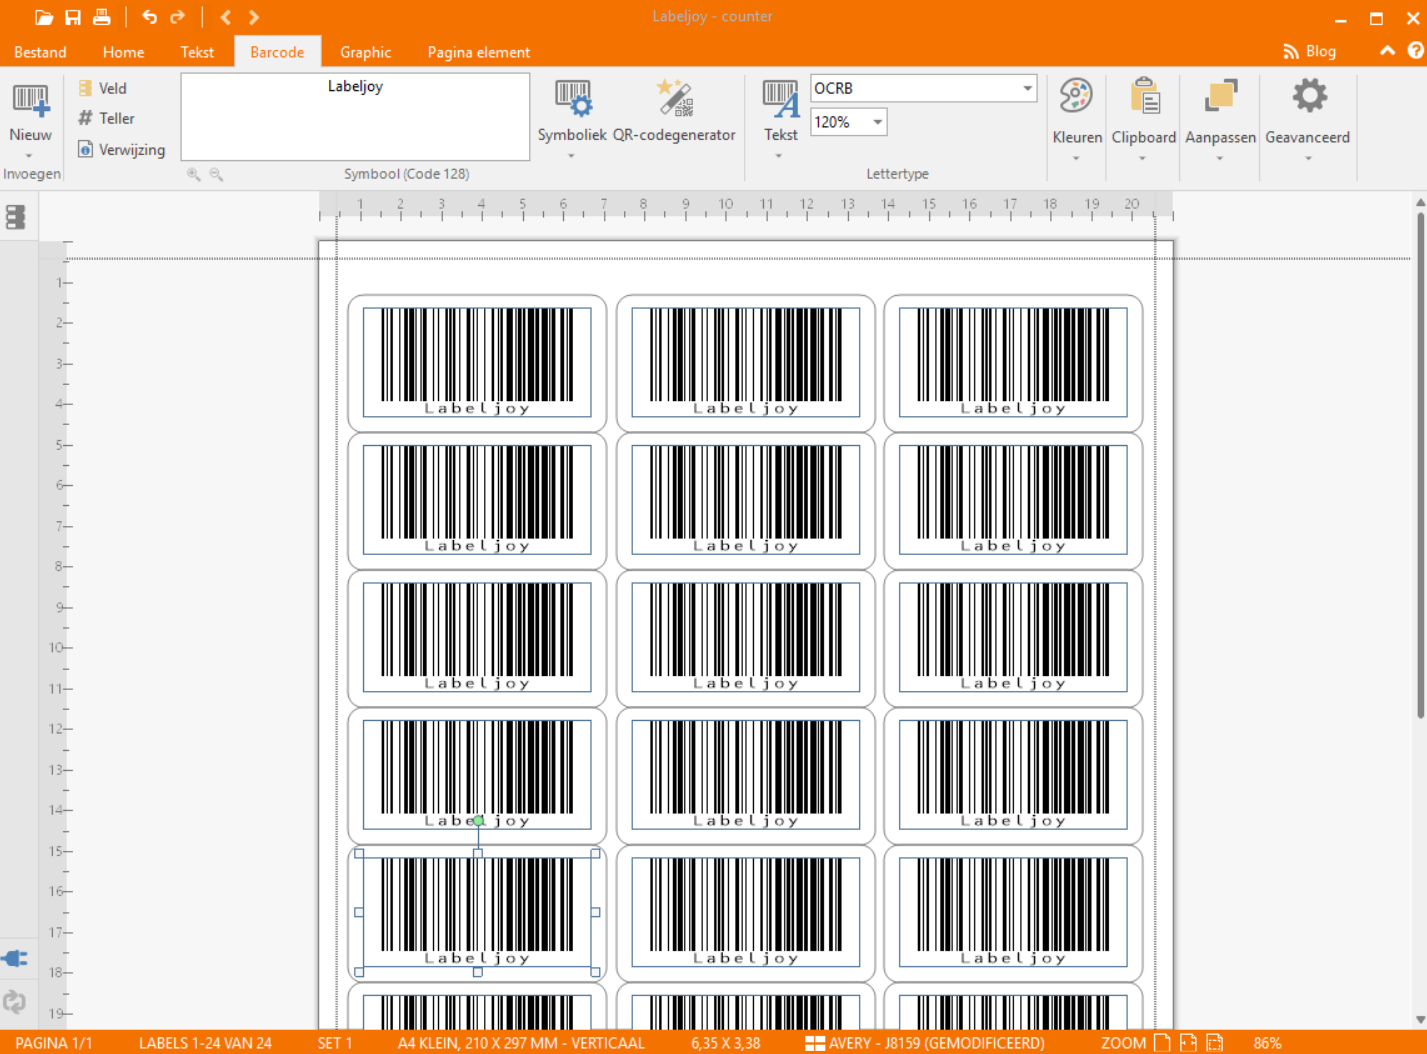The width and height of the screenshot is (1427, 1054).
Task: Open the QR-codegenerator tool
Action: pyautogui.click(x=674, y=100)
